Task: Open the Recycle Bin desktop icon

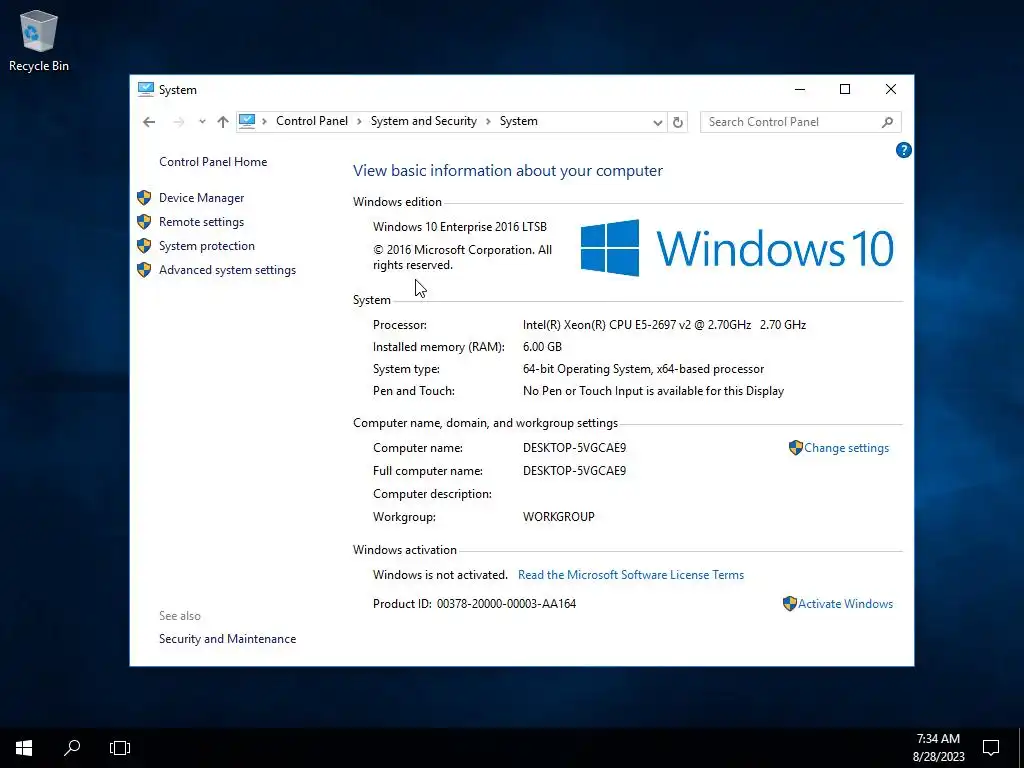Action: [x=39, y=40]
